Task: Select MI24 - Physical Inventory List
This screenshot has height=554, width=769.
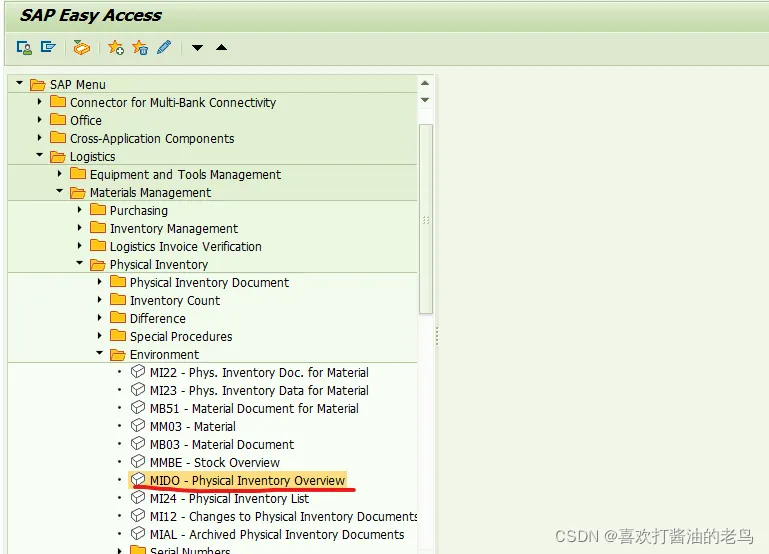Action: coord(230,499)
